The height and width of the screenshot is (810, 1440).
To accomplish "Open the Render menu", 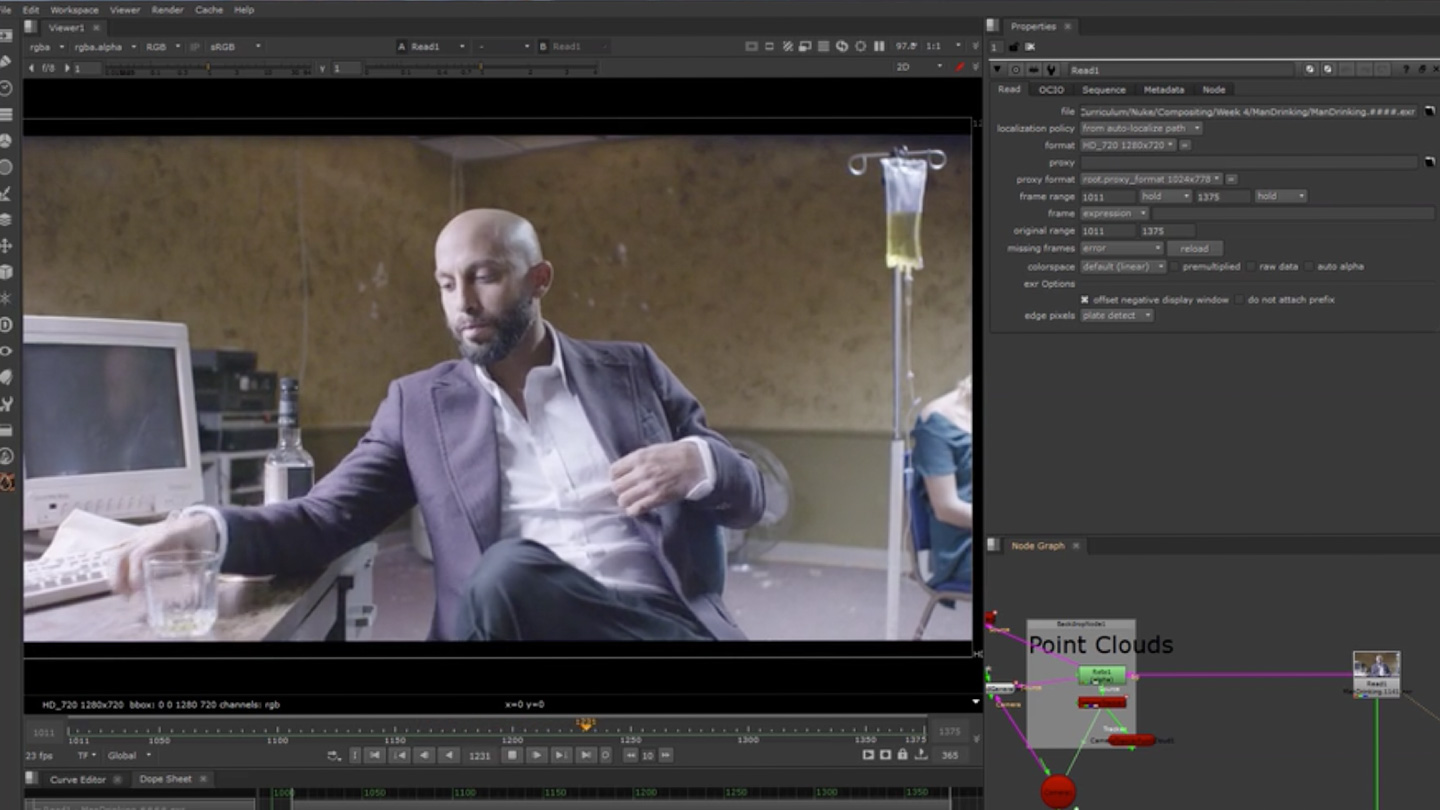I will 167,10.
